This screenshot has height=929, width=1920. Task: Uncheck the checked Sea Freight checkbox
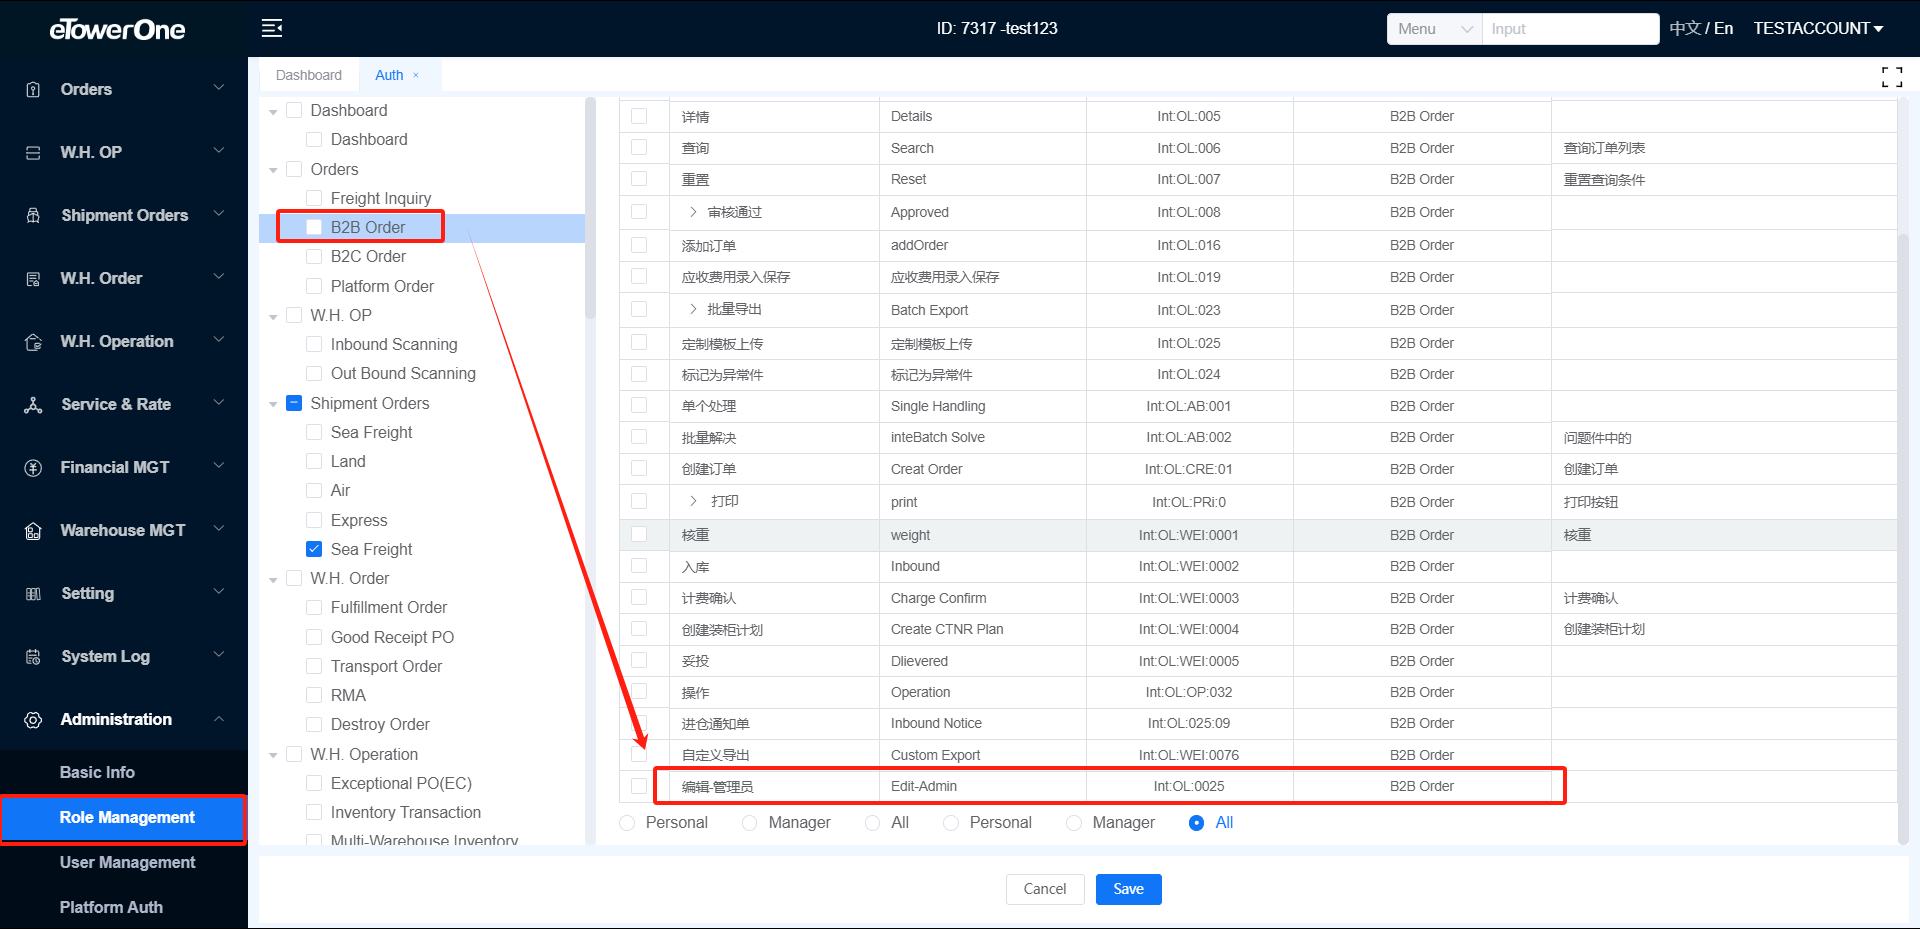pos(314,549)
